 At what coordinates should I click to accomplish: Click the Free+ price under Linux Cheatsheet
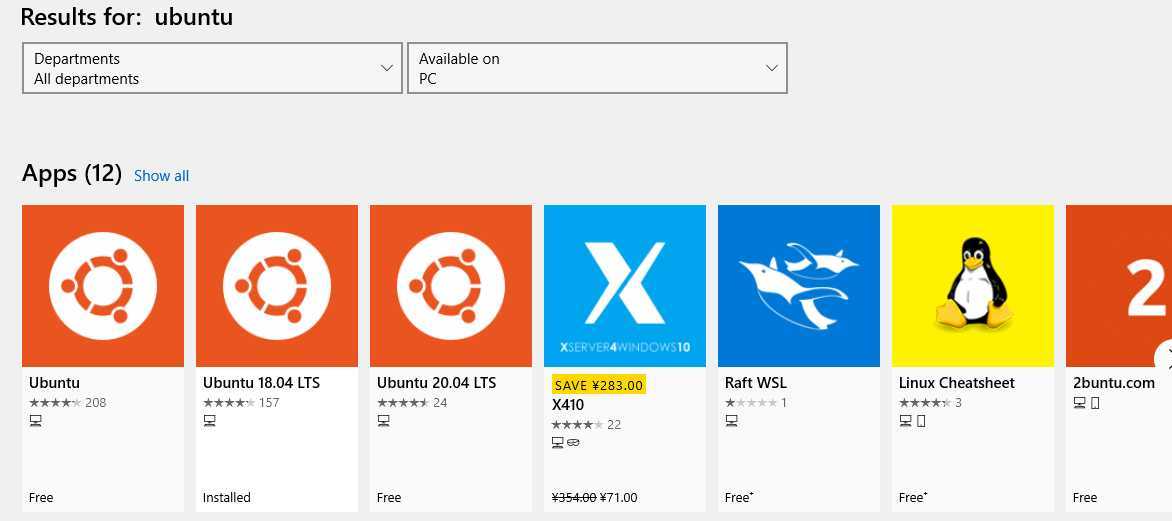(x=913, y=498)
